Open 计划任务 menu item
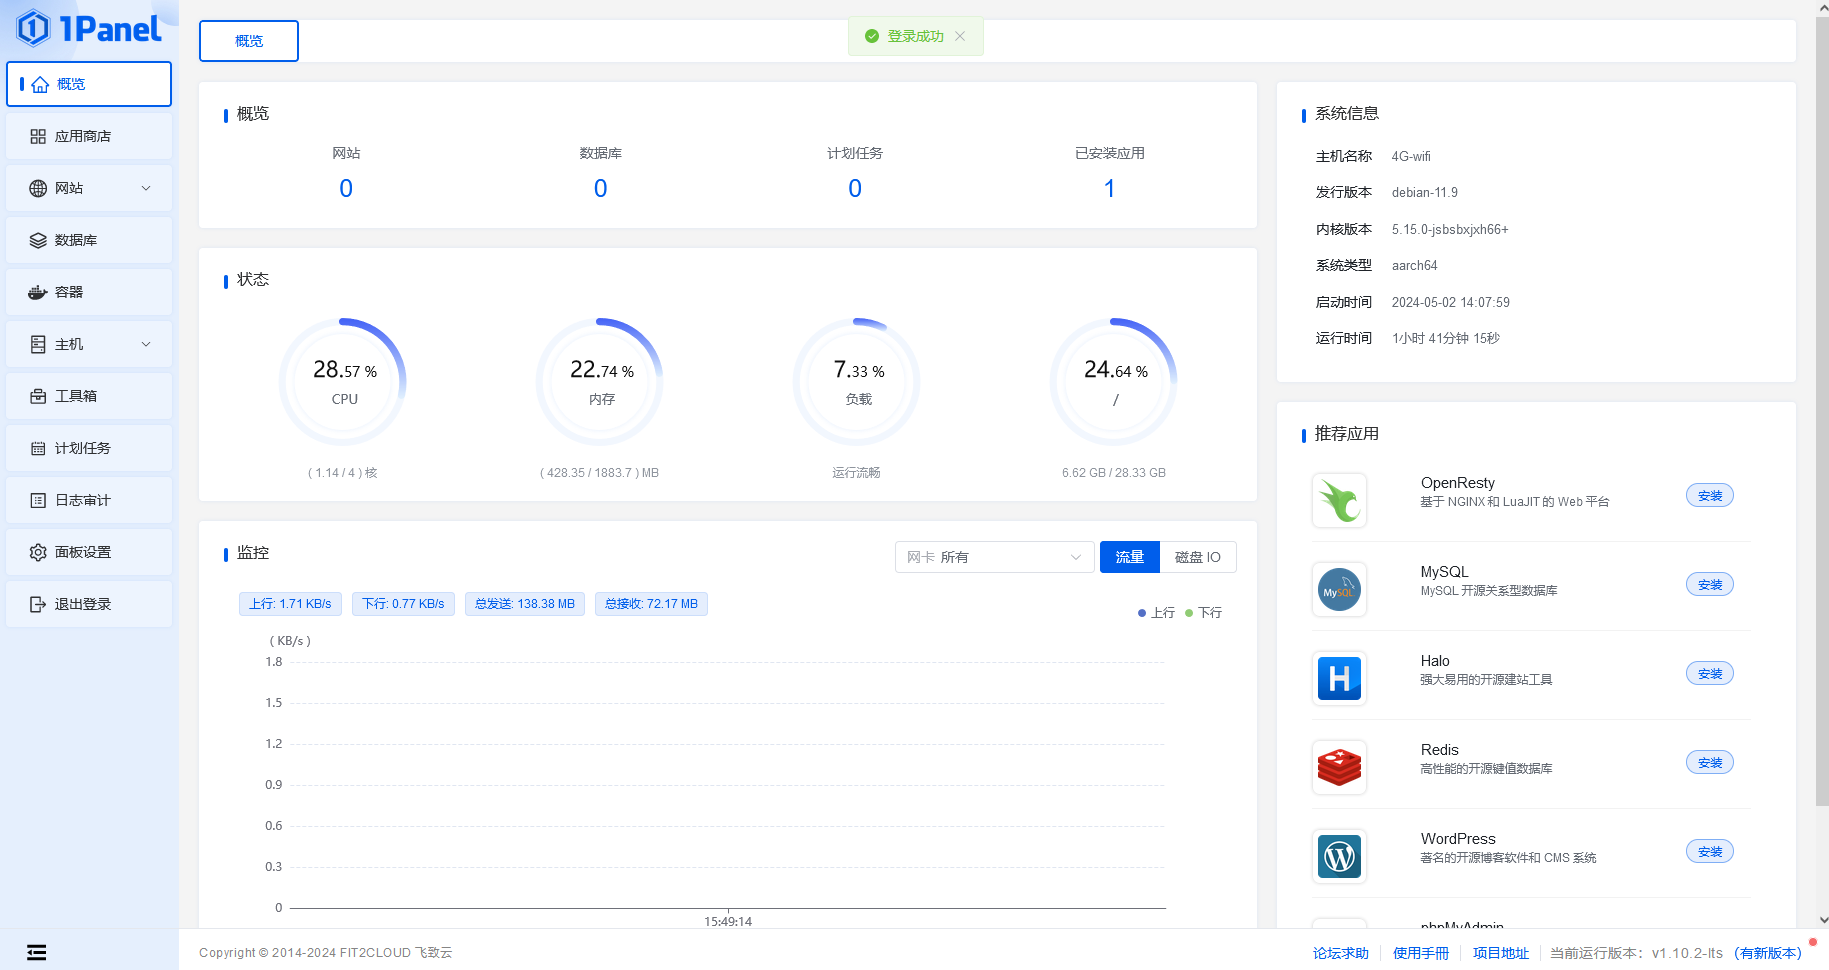The image size is (1829, 970). point(89,449)
